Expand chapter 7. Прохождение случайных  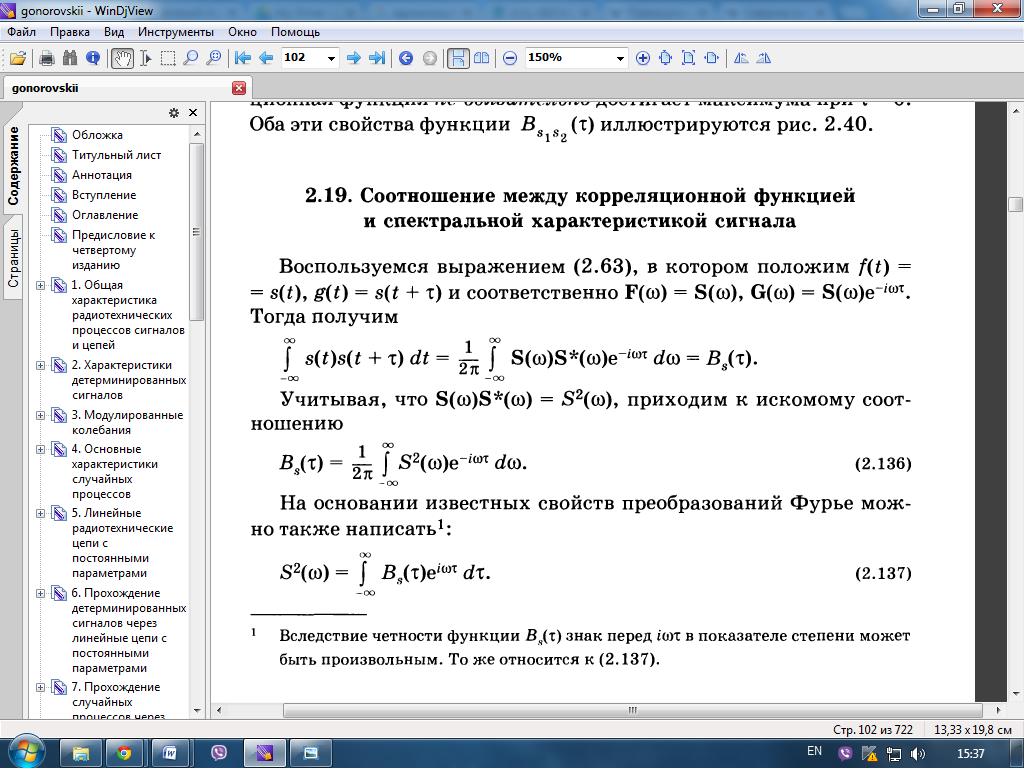point(40,688)
